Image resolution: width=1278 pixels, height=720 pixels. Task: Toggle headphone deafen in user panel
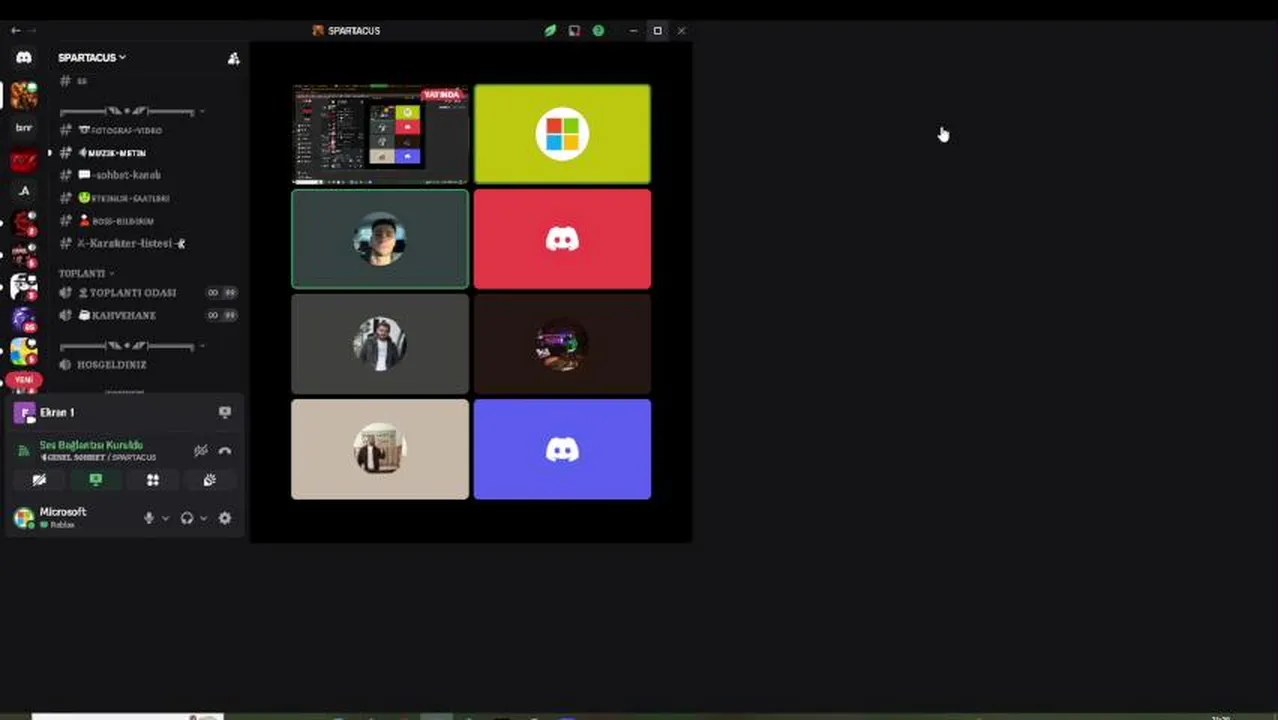(x=186, y=518)
